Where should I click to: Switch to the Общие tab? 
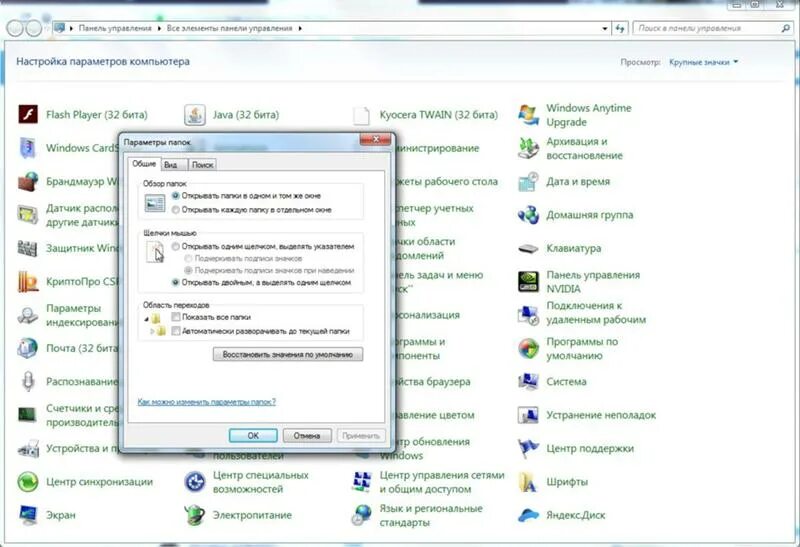click(x=144, y=163)
